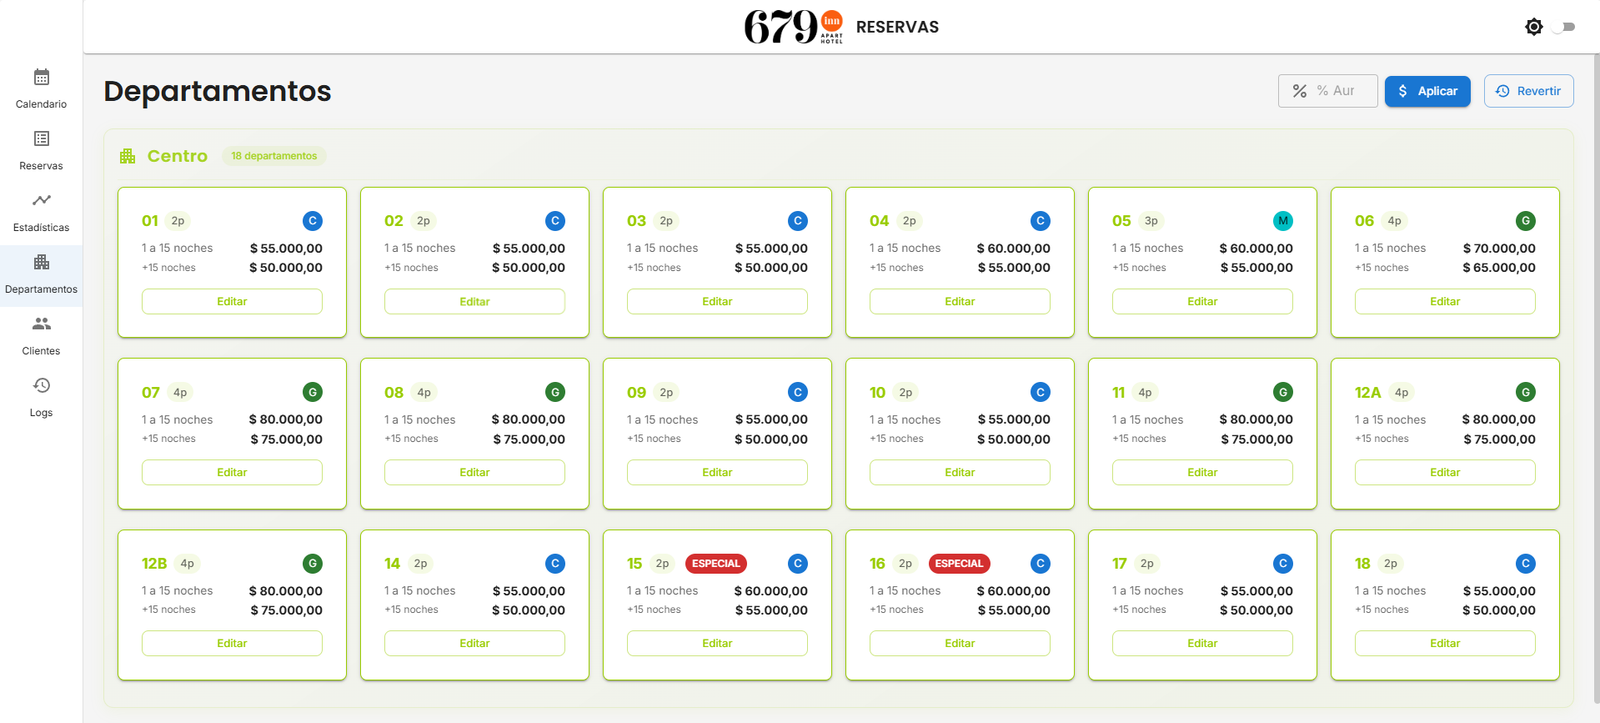Open the Reservas list icon
Image resolution: width=1600 pixels, height=723 pixels.
41,139
